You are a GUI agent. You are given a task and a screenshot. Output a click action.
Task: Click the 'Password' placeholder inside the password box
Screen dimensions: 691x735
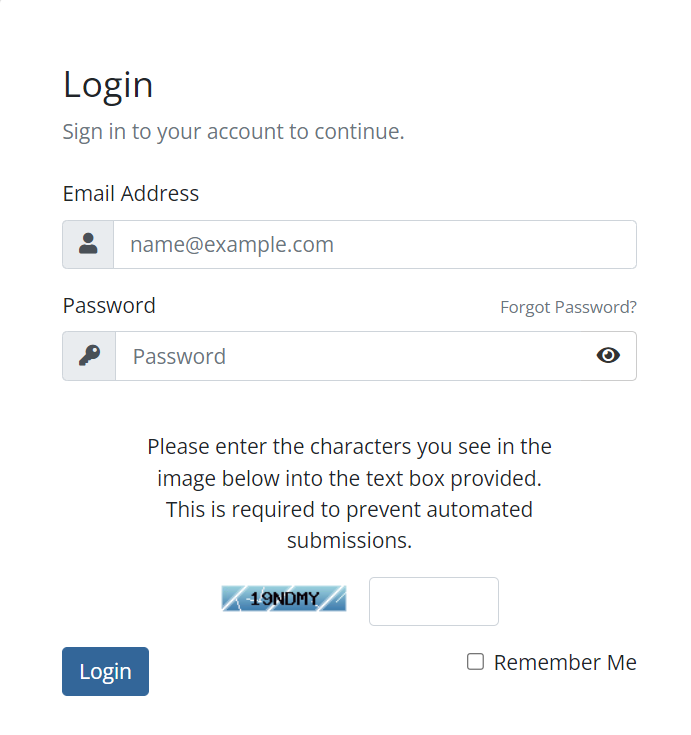pyautogui.click(x=179, y=356)
